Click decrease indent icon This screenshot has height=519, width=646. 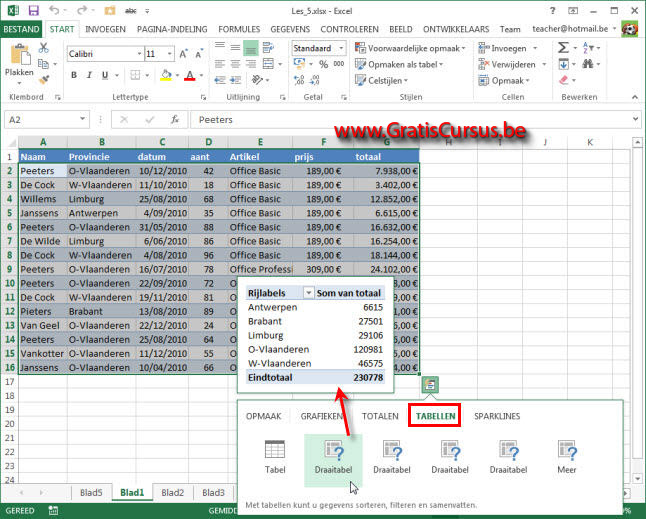pos(220,80)
